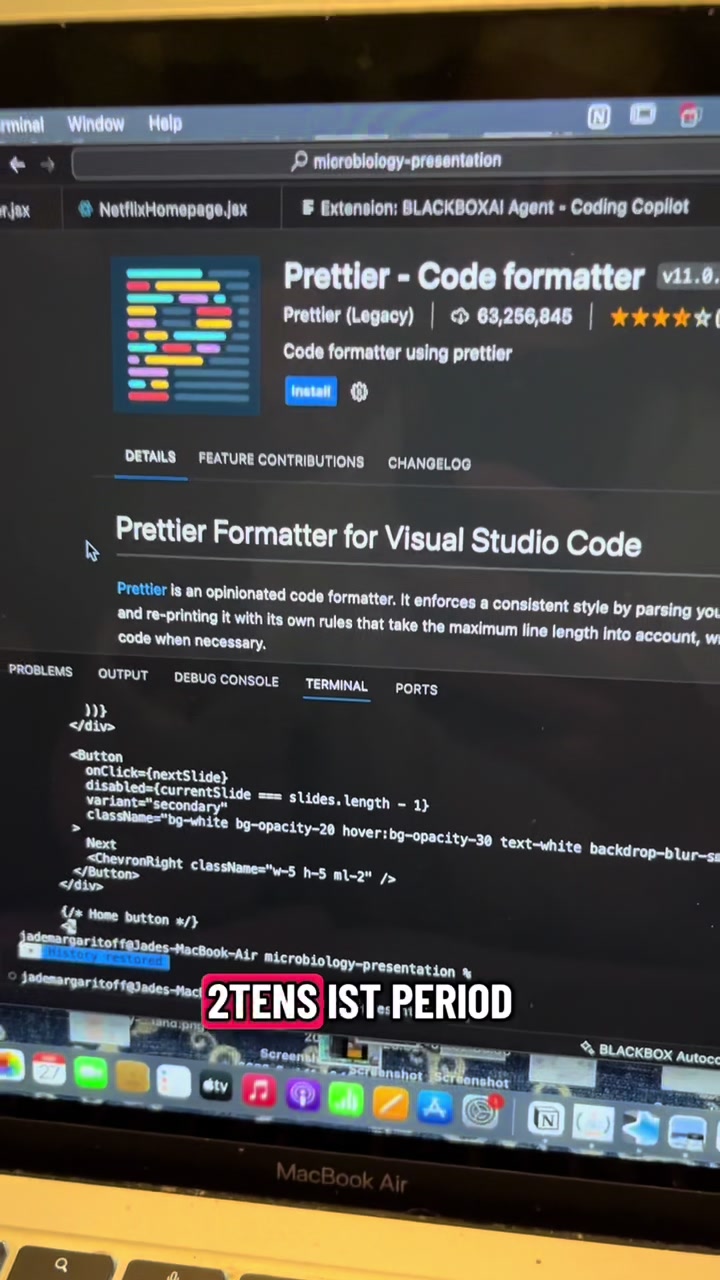
Task: Click 'Prettier Formatter for Visual Studio Code' heading
Action: tap(378, 536)
